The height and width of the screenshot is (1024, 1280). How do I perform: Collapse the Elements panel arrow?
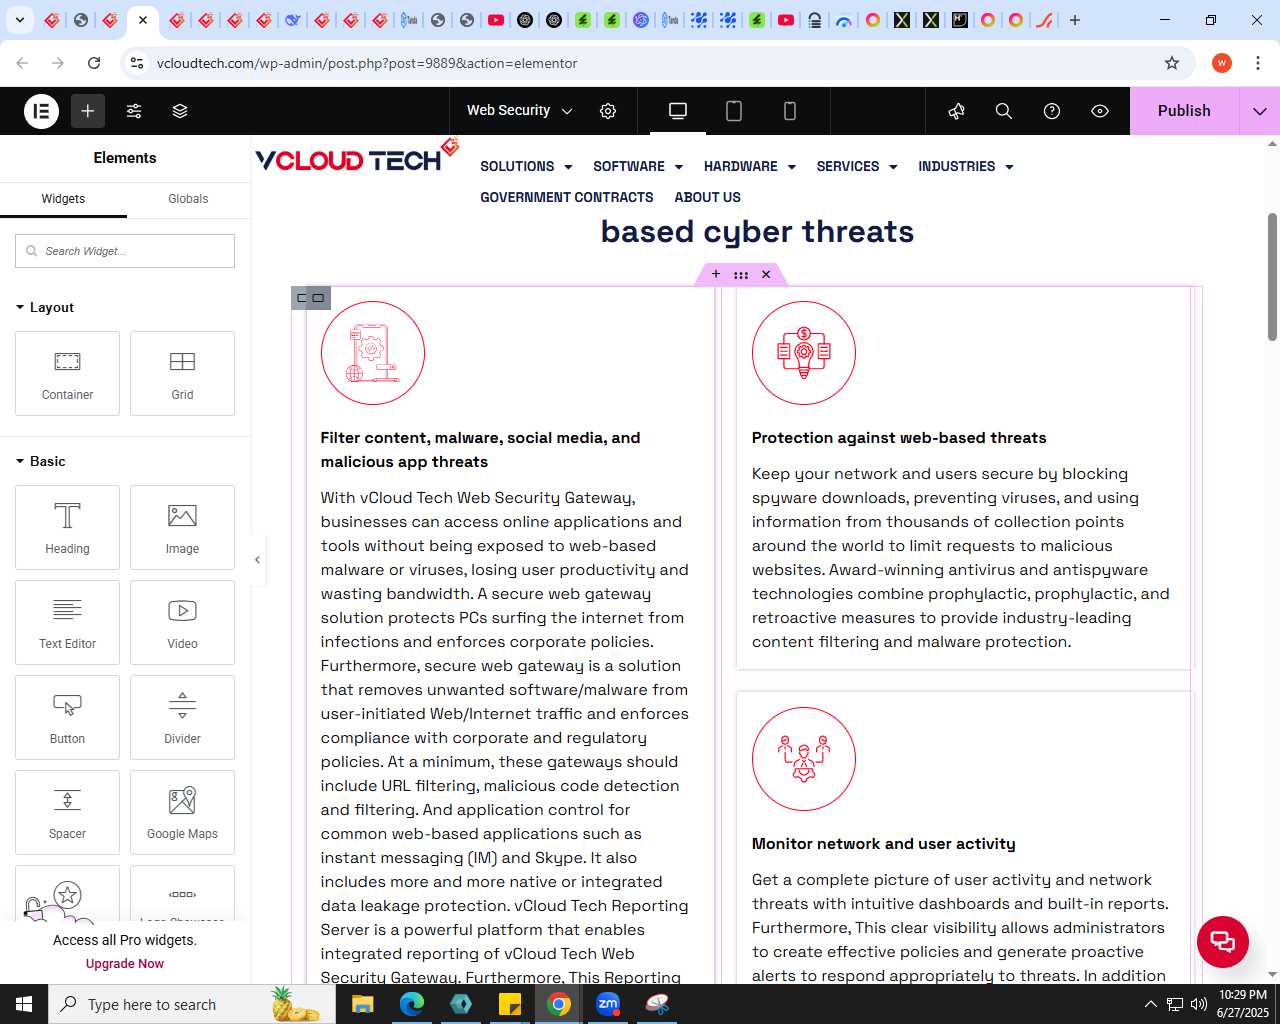pos(257,560)
